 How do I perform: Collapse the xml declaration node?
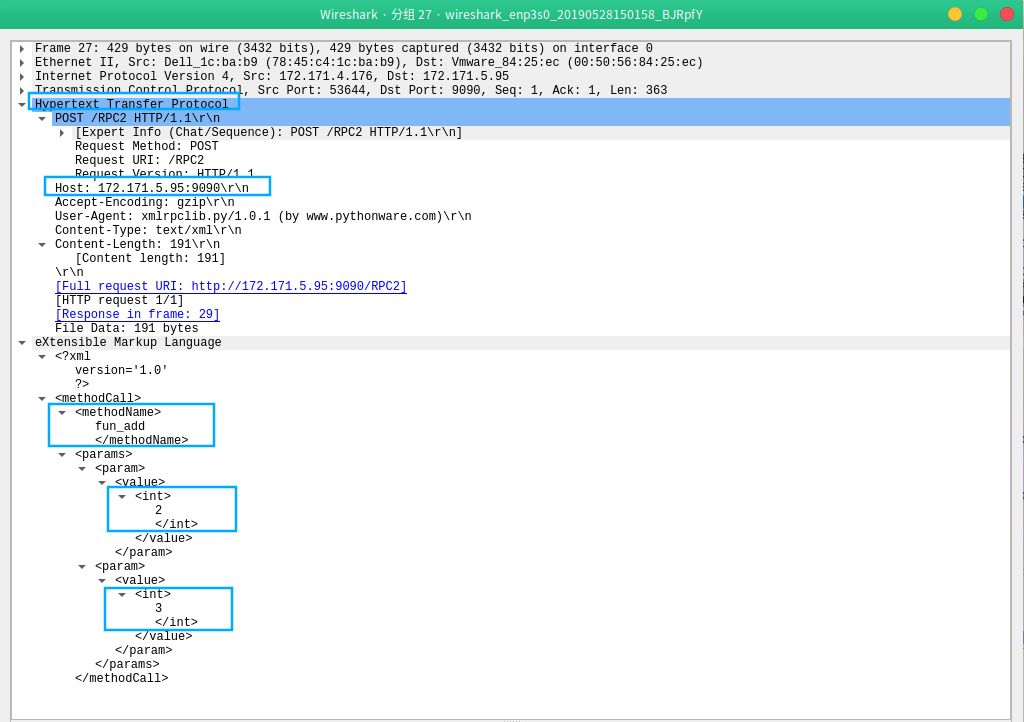tap(42, 356)
